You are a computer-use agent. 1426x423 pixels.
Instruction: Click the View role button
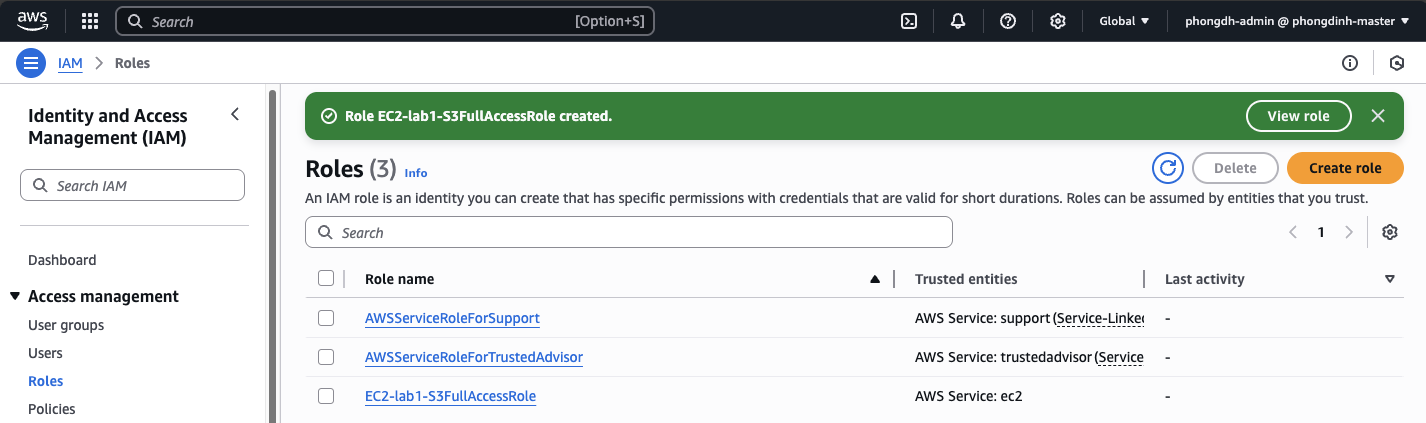click(1298, 116)
